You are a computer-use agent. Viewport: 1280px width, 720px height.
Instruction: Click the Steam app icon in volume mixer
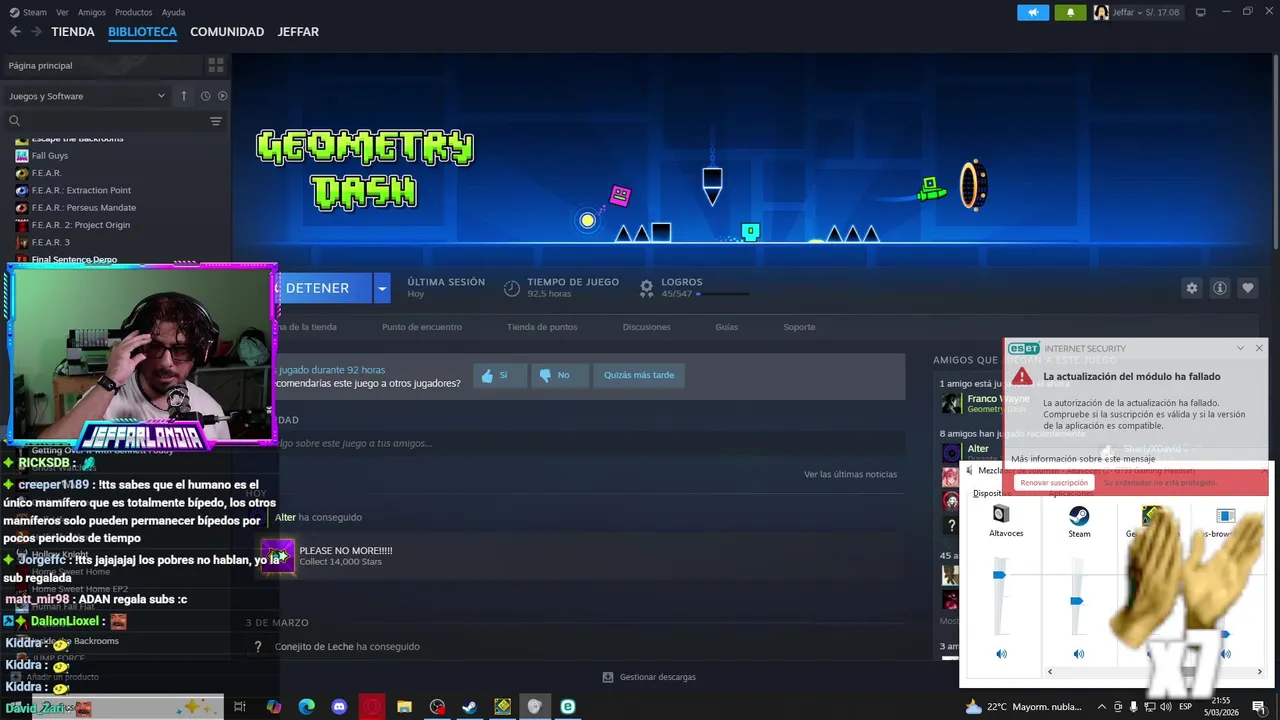click(1079, 516)
